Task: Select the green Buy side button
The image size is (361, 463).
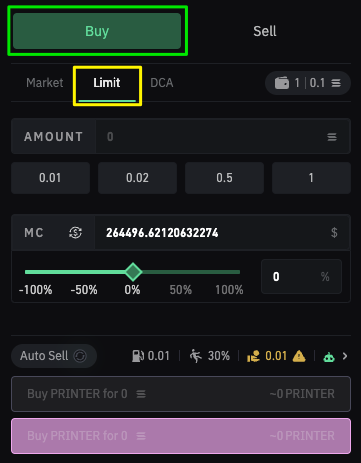Action: pyautogui.click(x=97, y=31)
